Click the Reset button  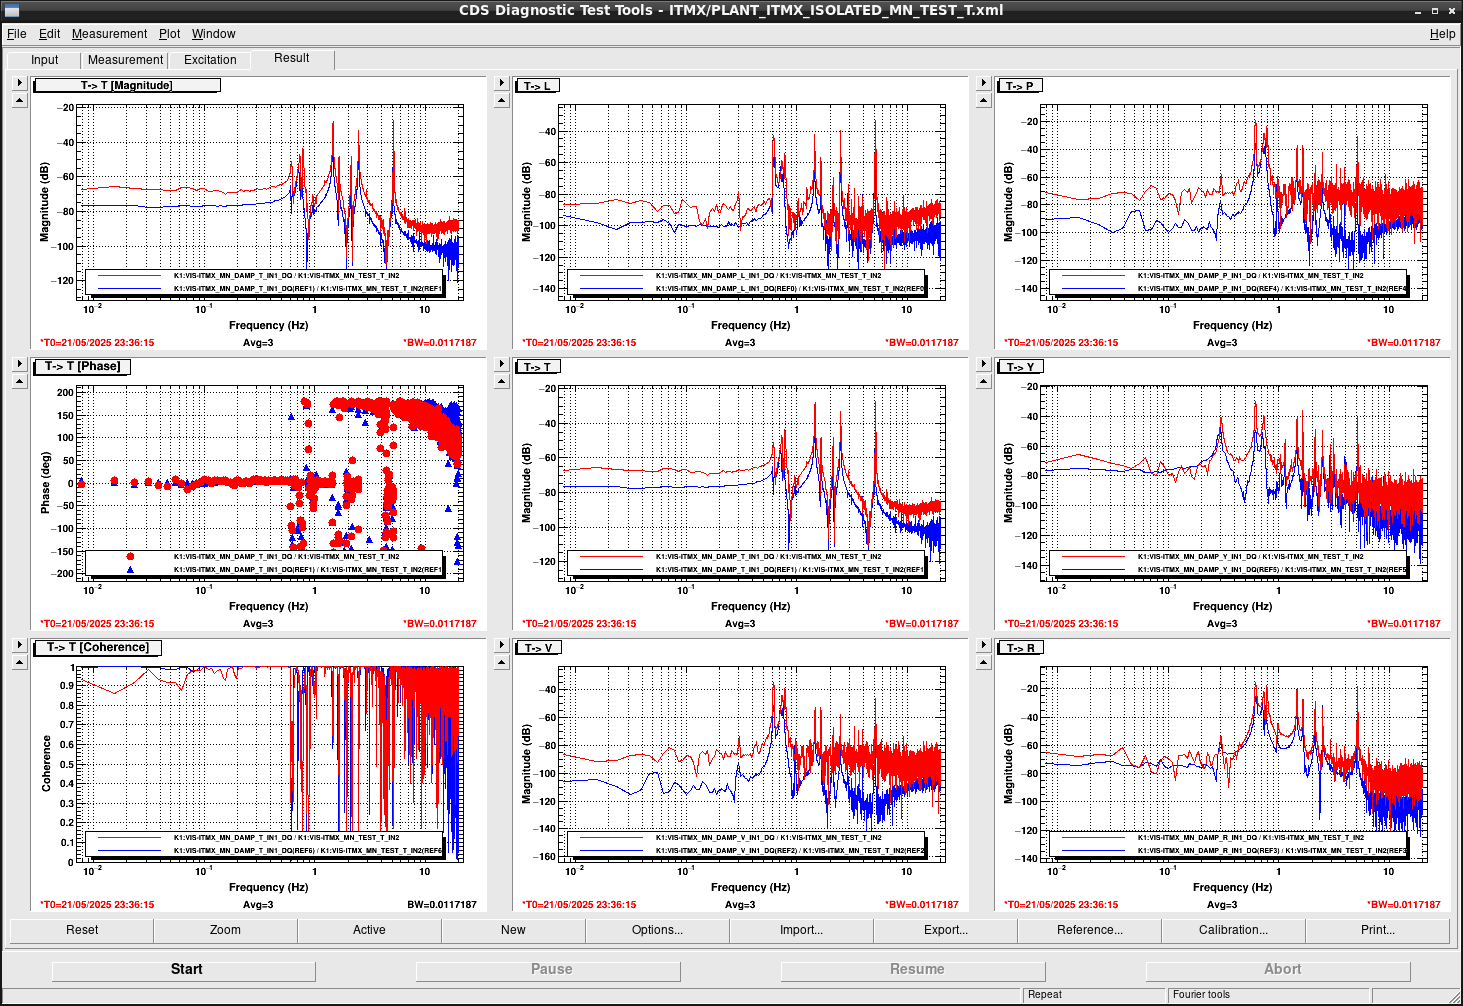82,930
